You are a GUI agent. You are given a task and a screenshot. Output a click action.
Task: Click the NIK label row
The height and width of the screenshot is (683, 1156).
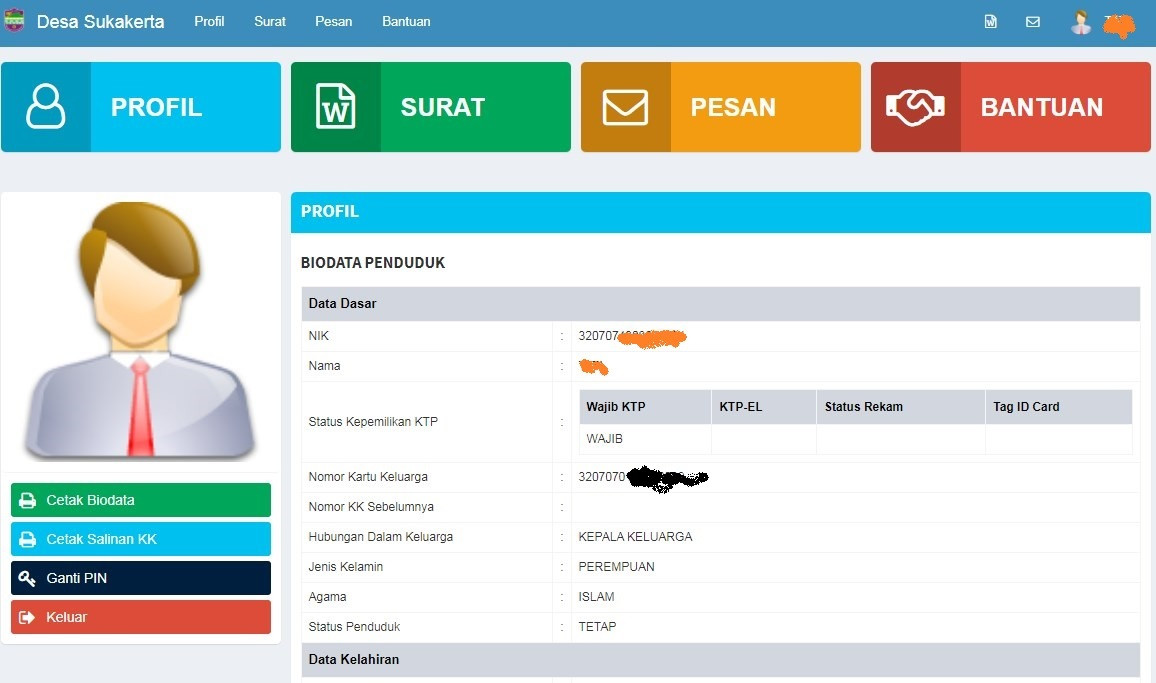click(318, 336)
